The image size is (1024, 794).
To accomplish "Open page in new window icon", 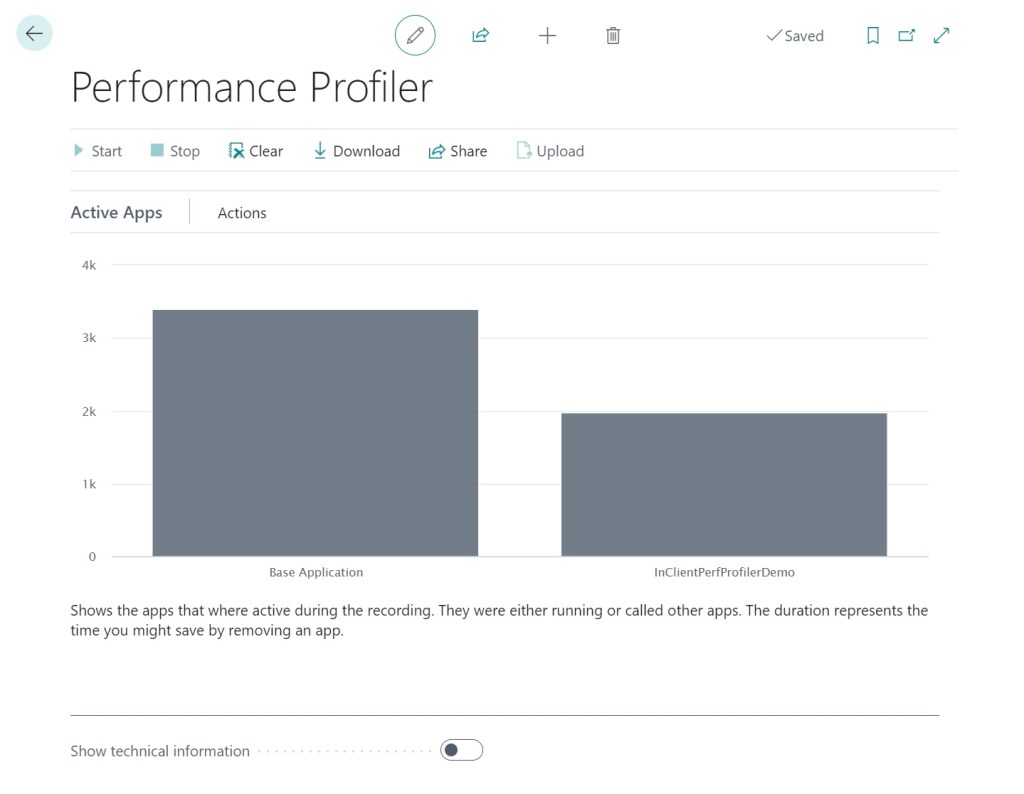I will coord(907,36).
